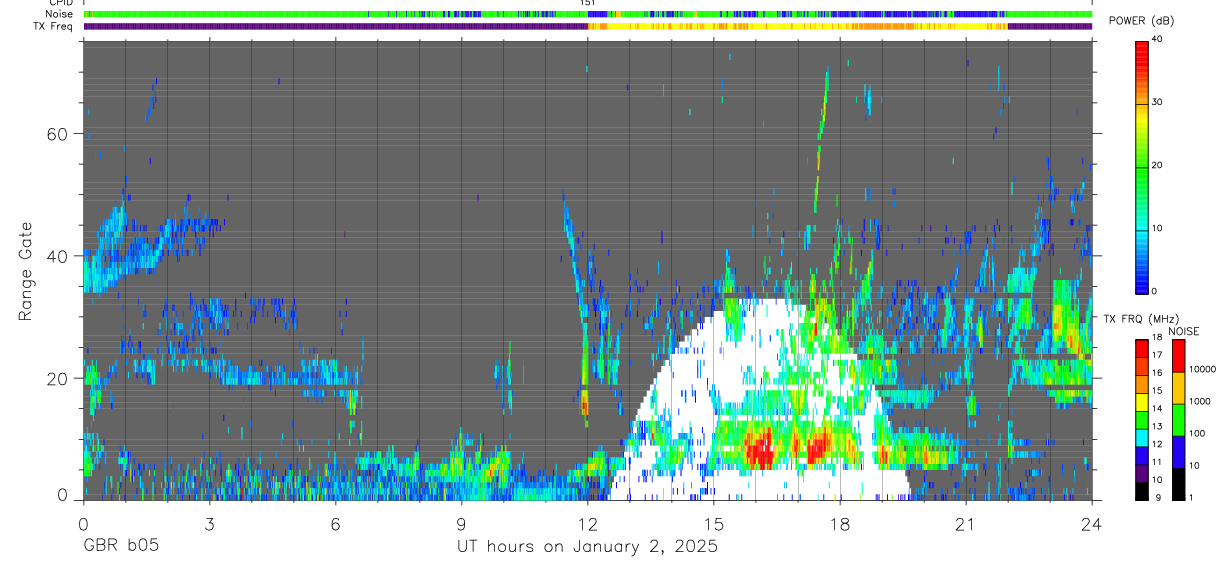Click the 100 tick on the NOISE legend
This screenshot has height=567, width=1228.
coord(1196,433)
